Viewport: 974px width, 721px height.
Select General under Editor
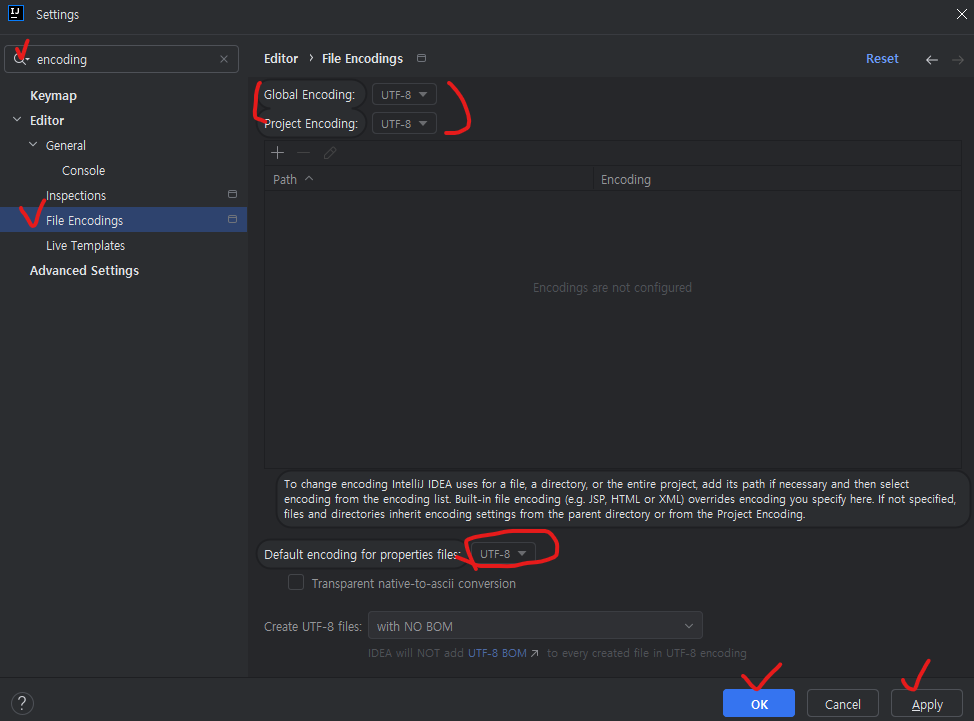point(66,145)
